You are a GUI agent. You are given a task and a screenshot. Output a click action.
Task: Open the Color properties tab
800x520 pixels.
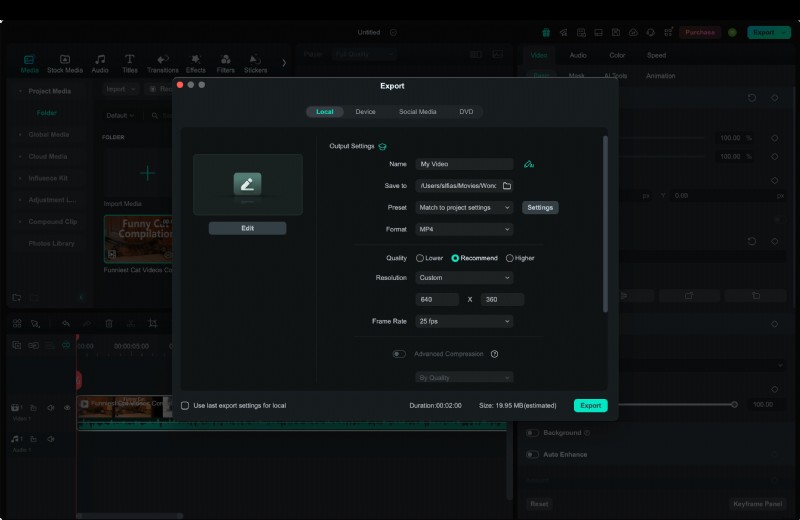[x=617, y=55]
